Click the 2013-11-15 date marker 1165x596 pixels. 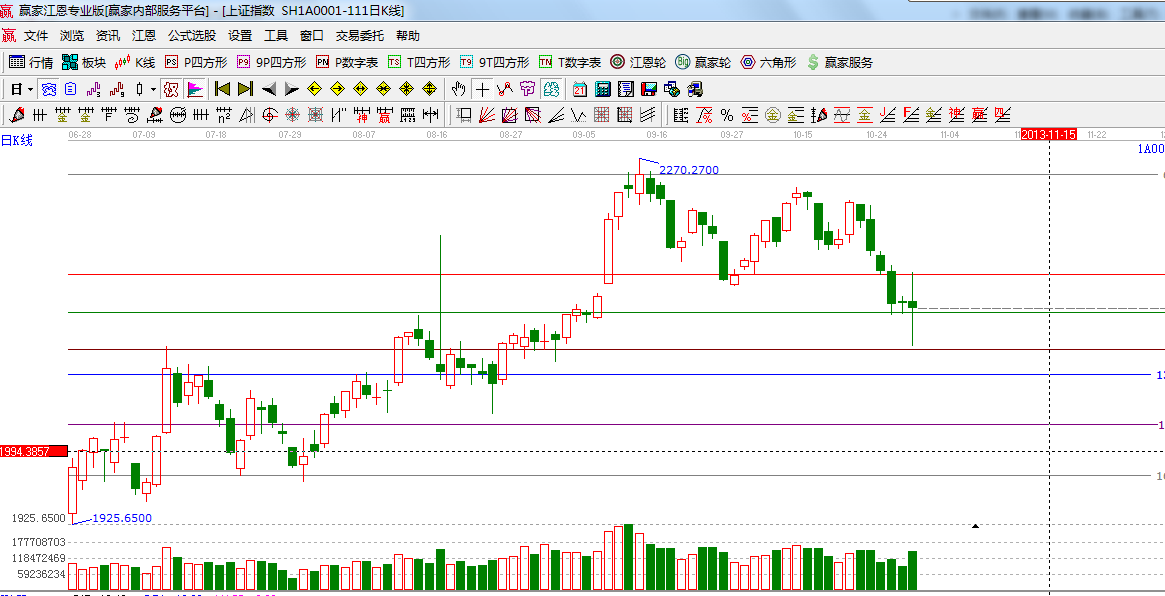point(1048,134)
